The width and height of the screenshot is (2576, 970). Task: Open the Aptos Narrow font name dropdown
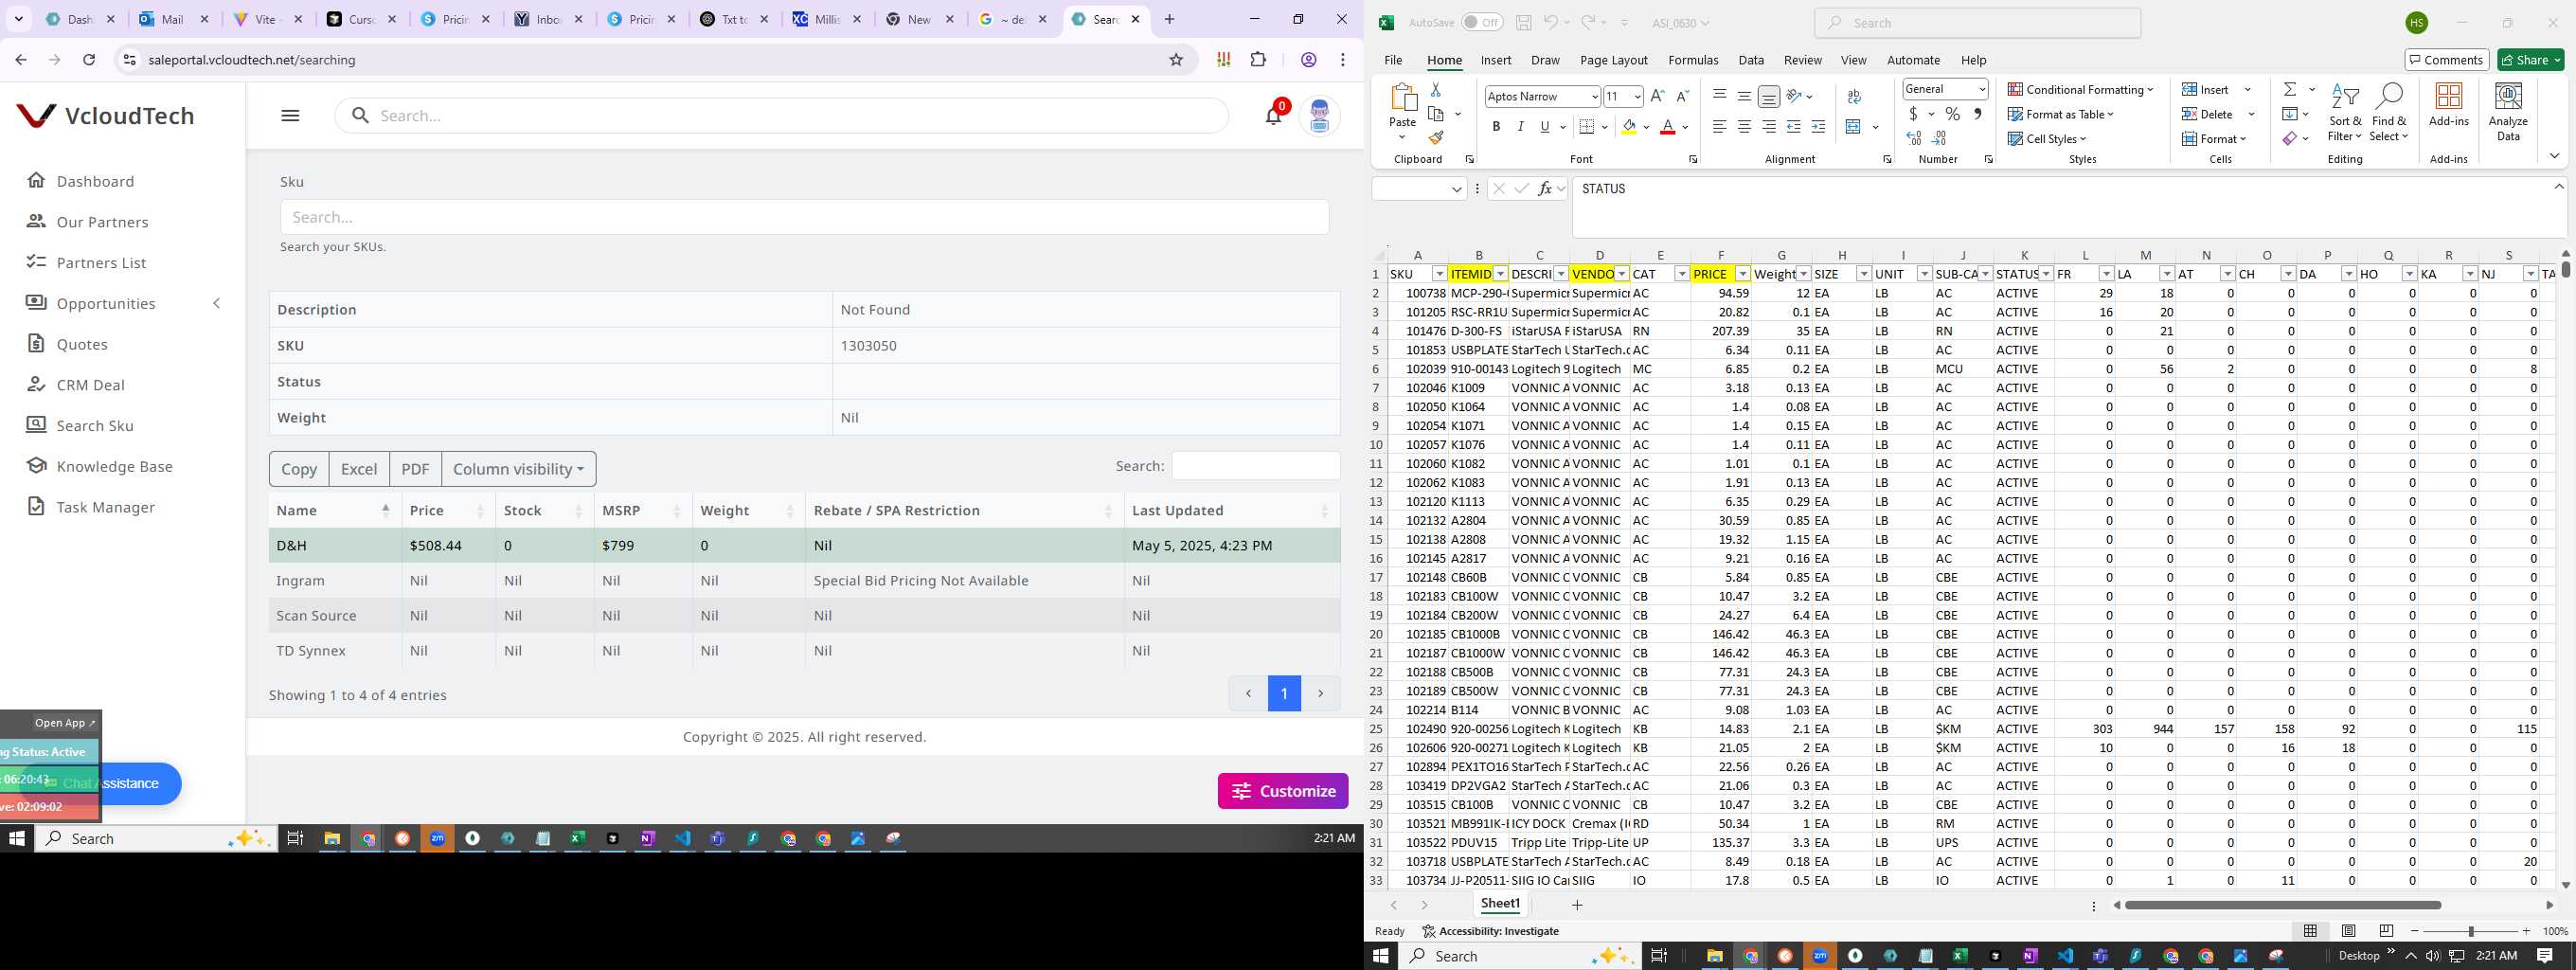pos(1594,97)
